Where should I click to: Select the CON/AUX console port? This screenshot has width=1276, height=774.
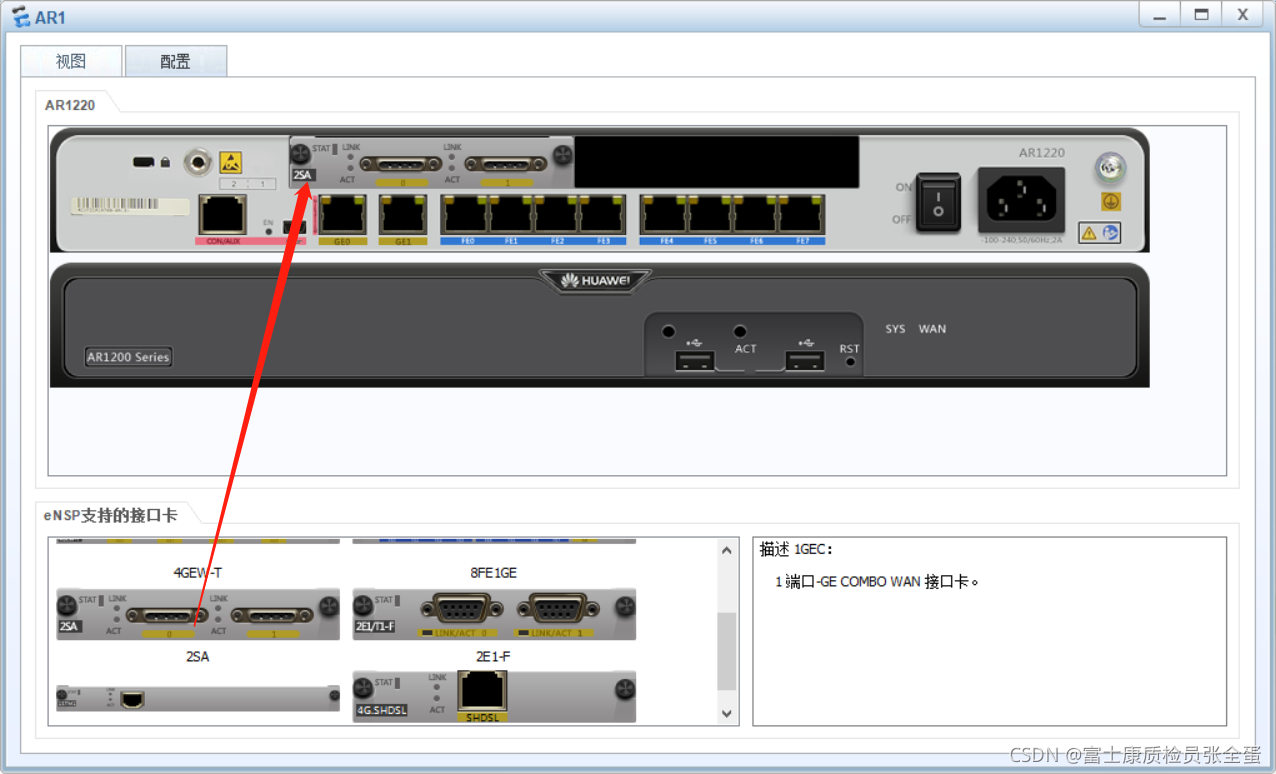tap(224, 214)
